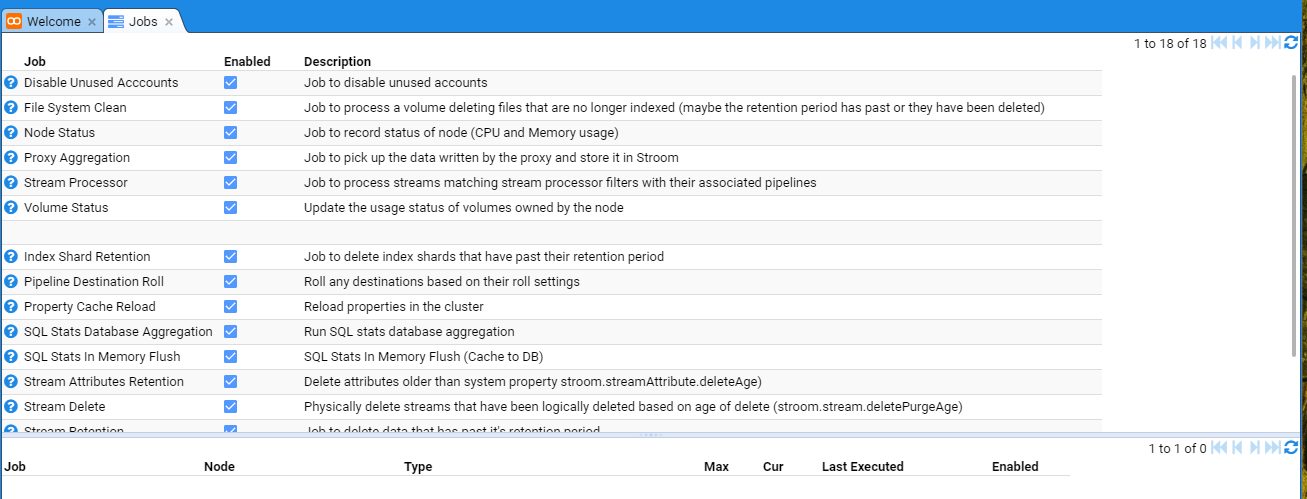Viewport: 1307px width, 499px height.
Task: Select the Volume Status job row
Action: click(x=66, y=207)
